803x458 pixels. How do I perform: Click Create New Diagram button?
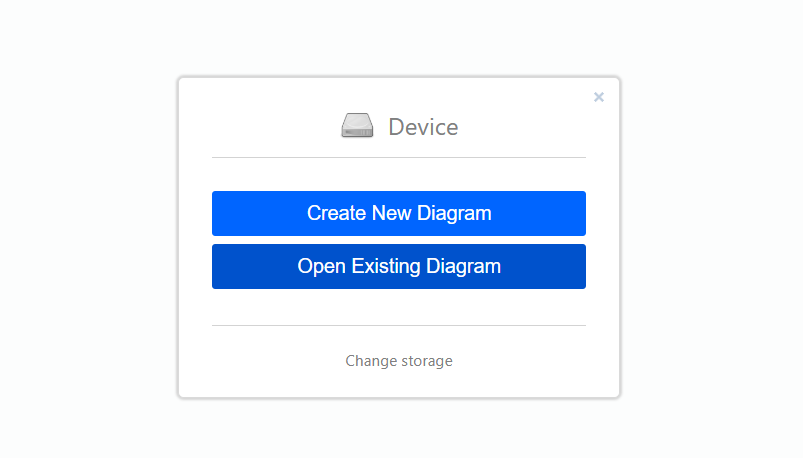pos(399,213)
